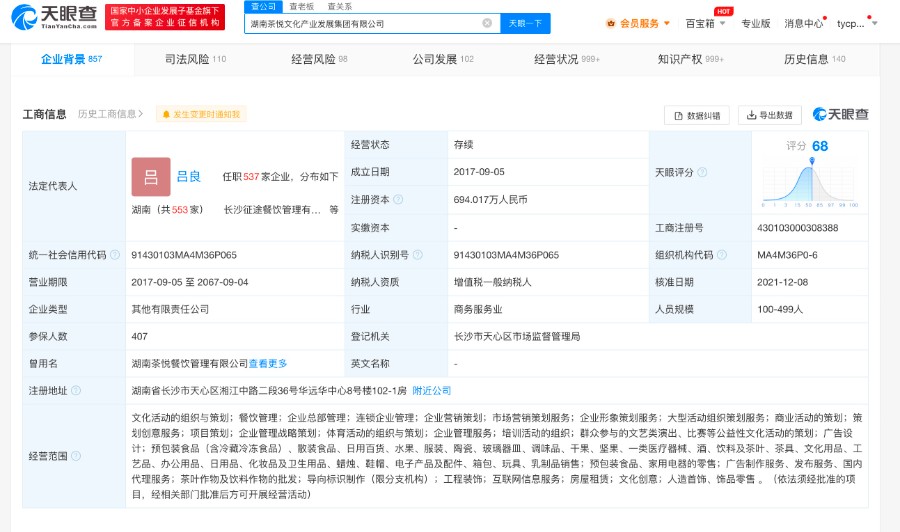
Task: Open the Tianyancha home logo
Action: [54, 17]
